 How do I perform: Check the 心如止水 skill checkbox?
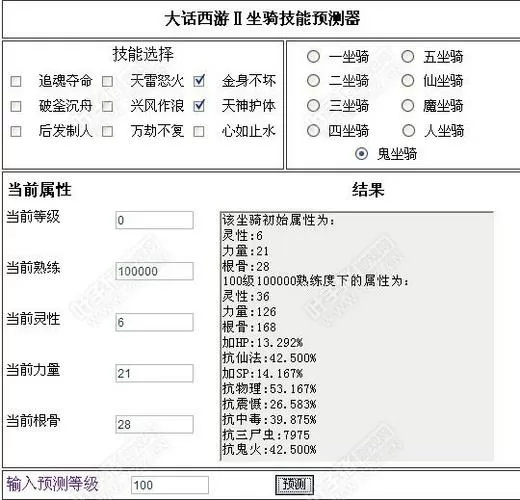199,131
